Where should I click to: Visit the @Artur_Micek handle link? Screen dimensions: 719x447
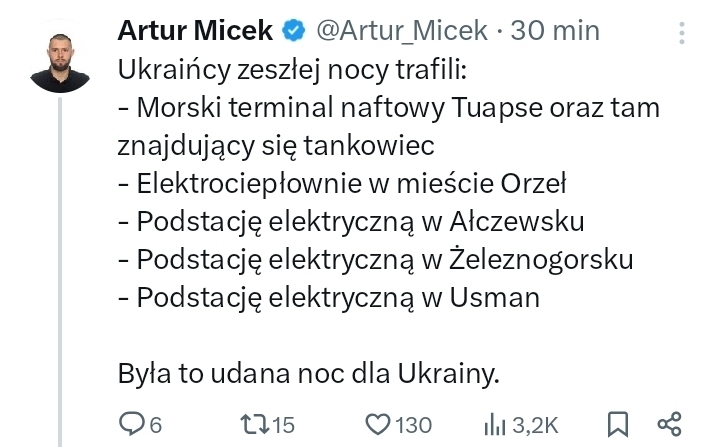[x=400, y=32]
